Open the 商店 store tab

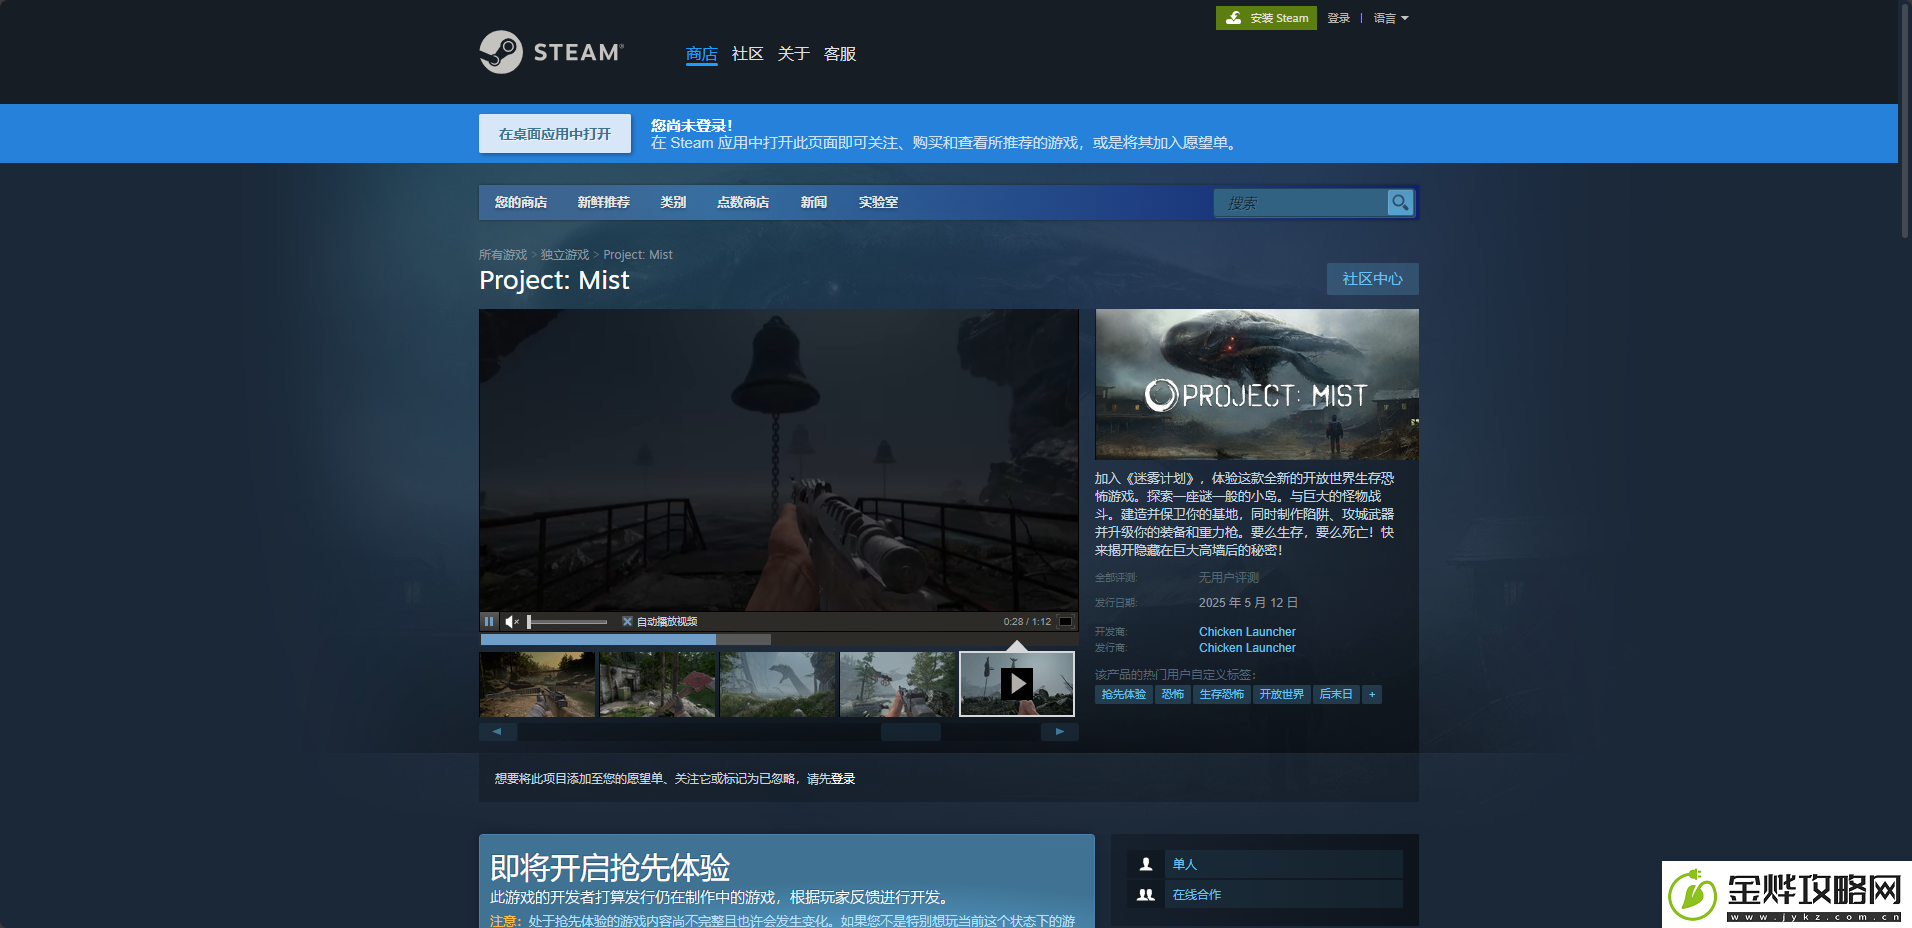click(702, 54)
